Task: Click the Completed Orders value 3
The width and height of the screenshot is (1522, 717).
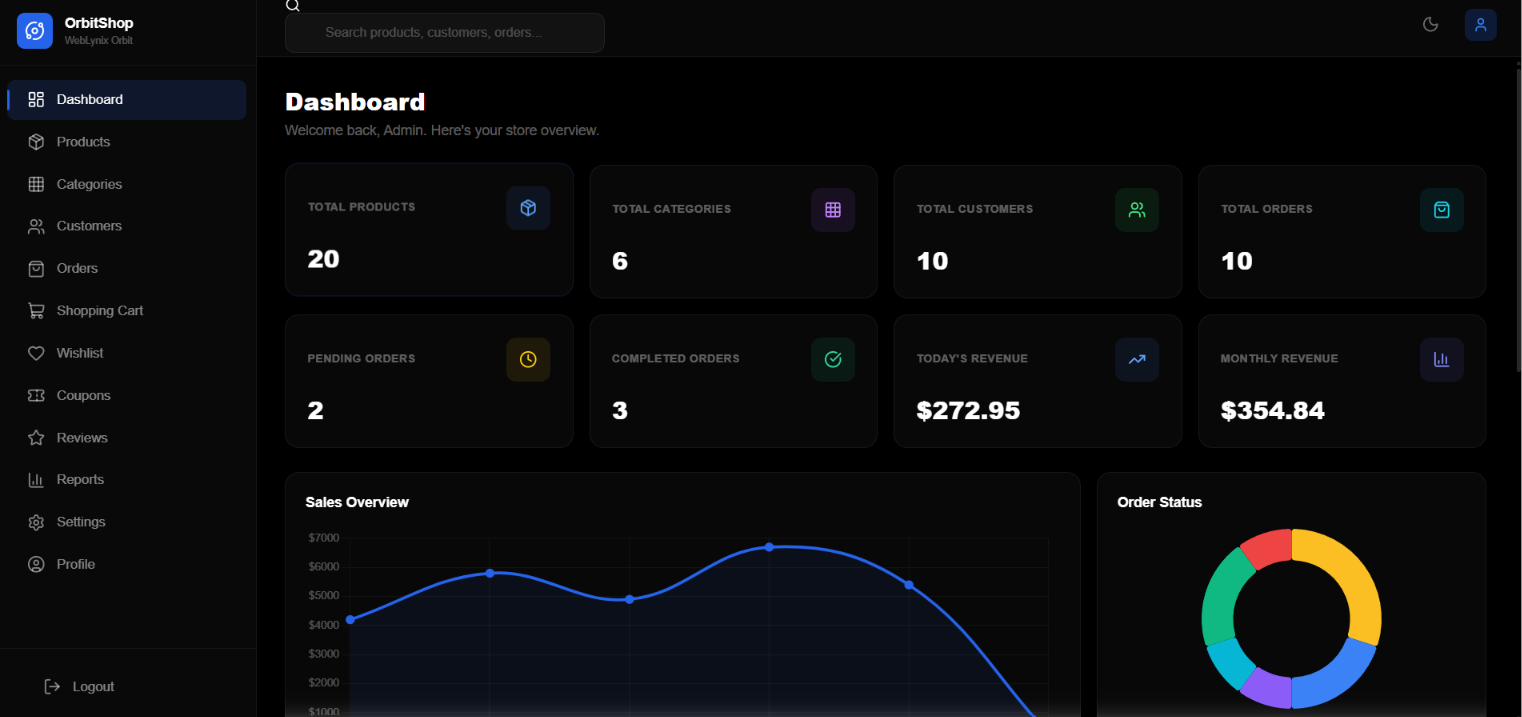Action: click(x=620, y=411)
